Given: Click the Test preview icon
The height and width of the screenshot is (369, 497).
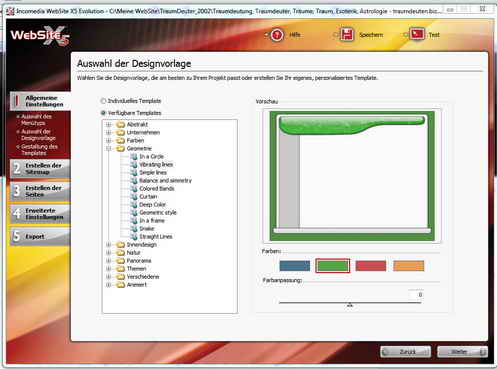Looking at the screenshot, I should (x=417, y=34).
